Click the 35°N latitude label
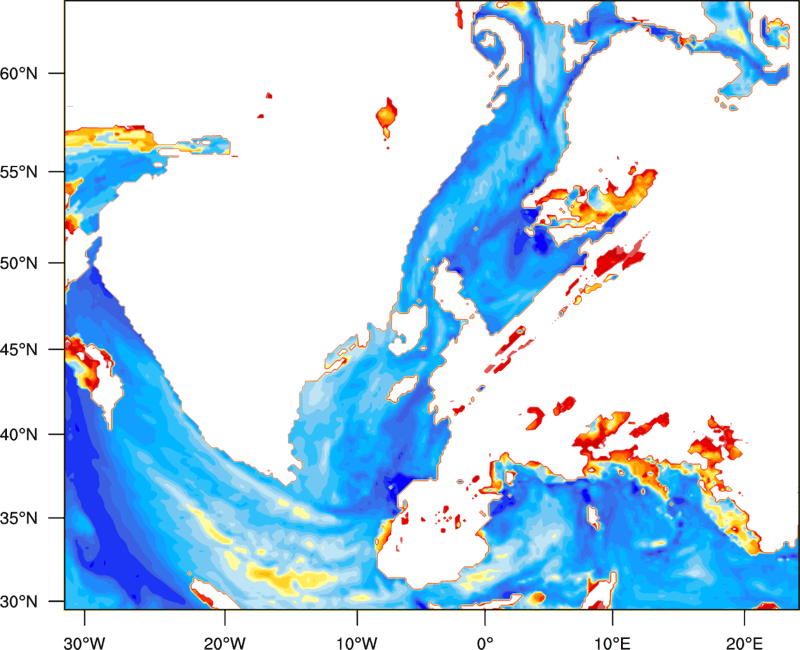The height and width of the screenshot is (650, 800). (x=19, y=518)
